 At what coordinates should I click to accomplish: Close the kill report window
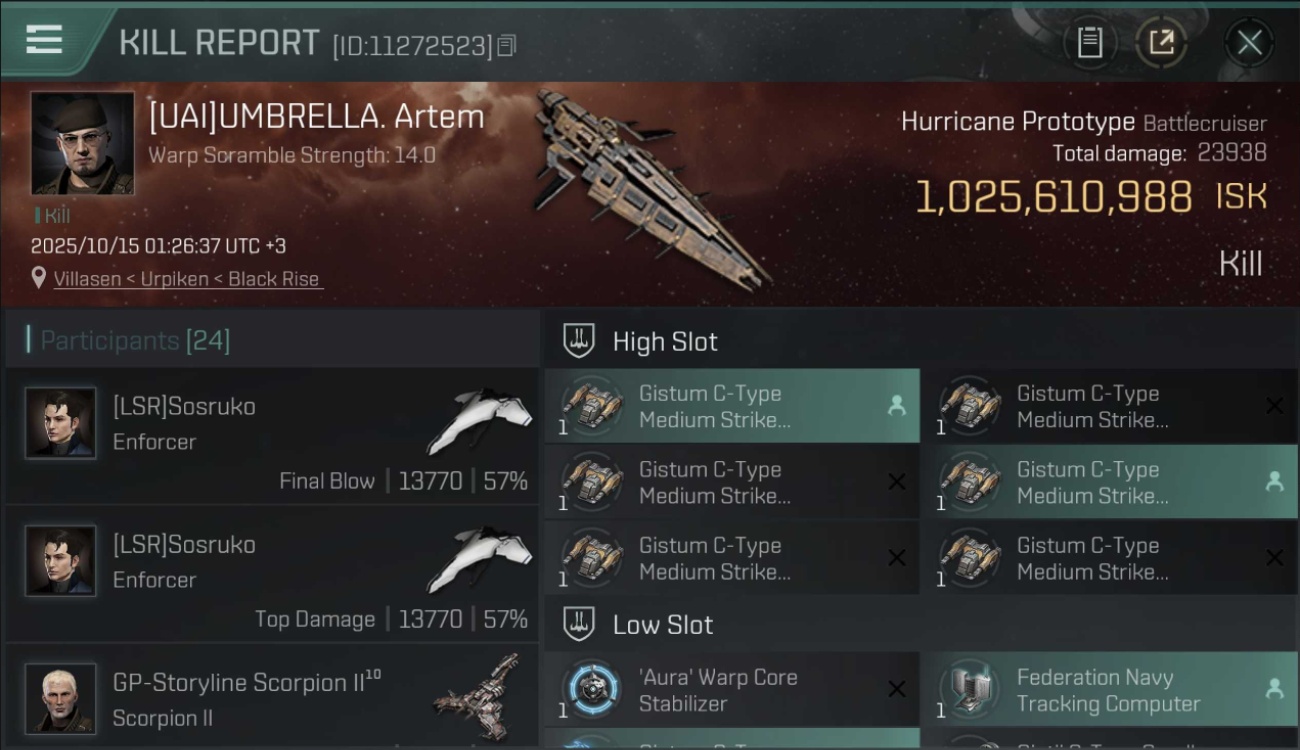[x=1249, y=42]
